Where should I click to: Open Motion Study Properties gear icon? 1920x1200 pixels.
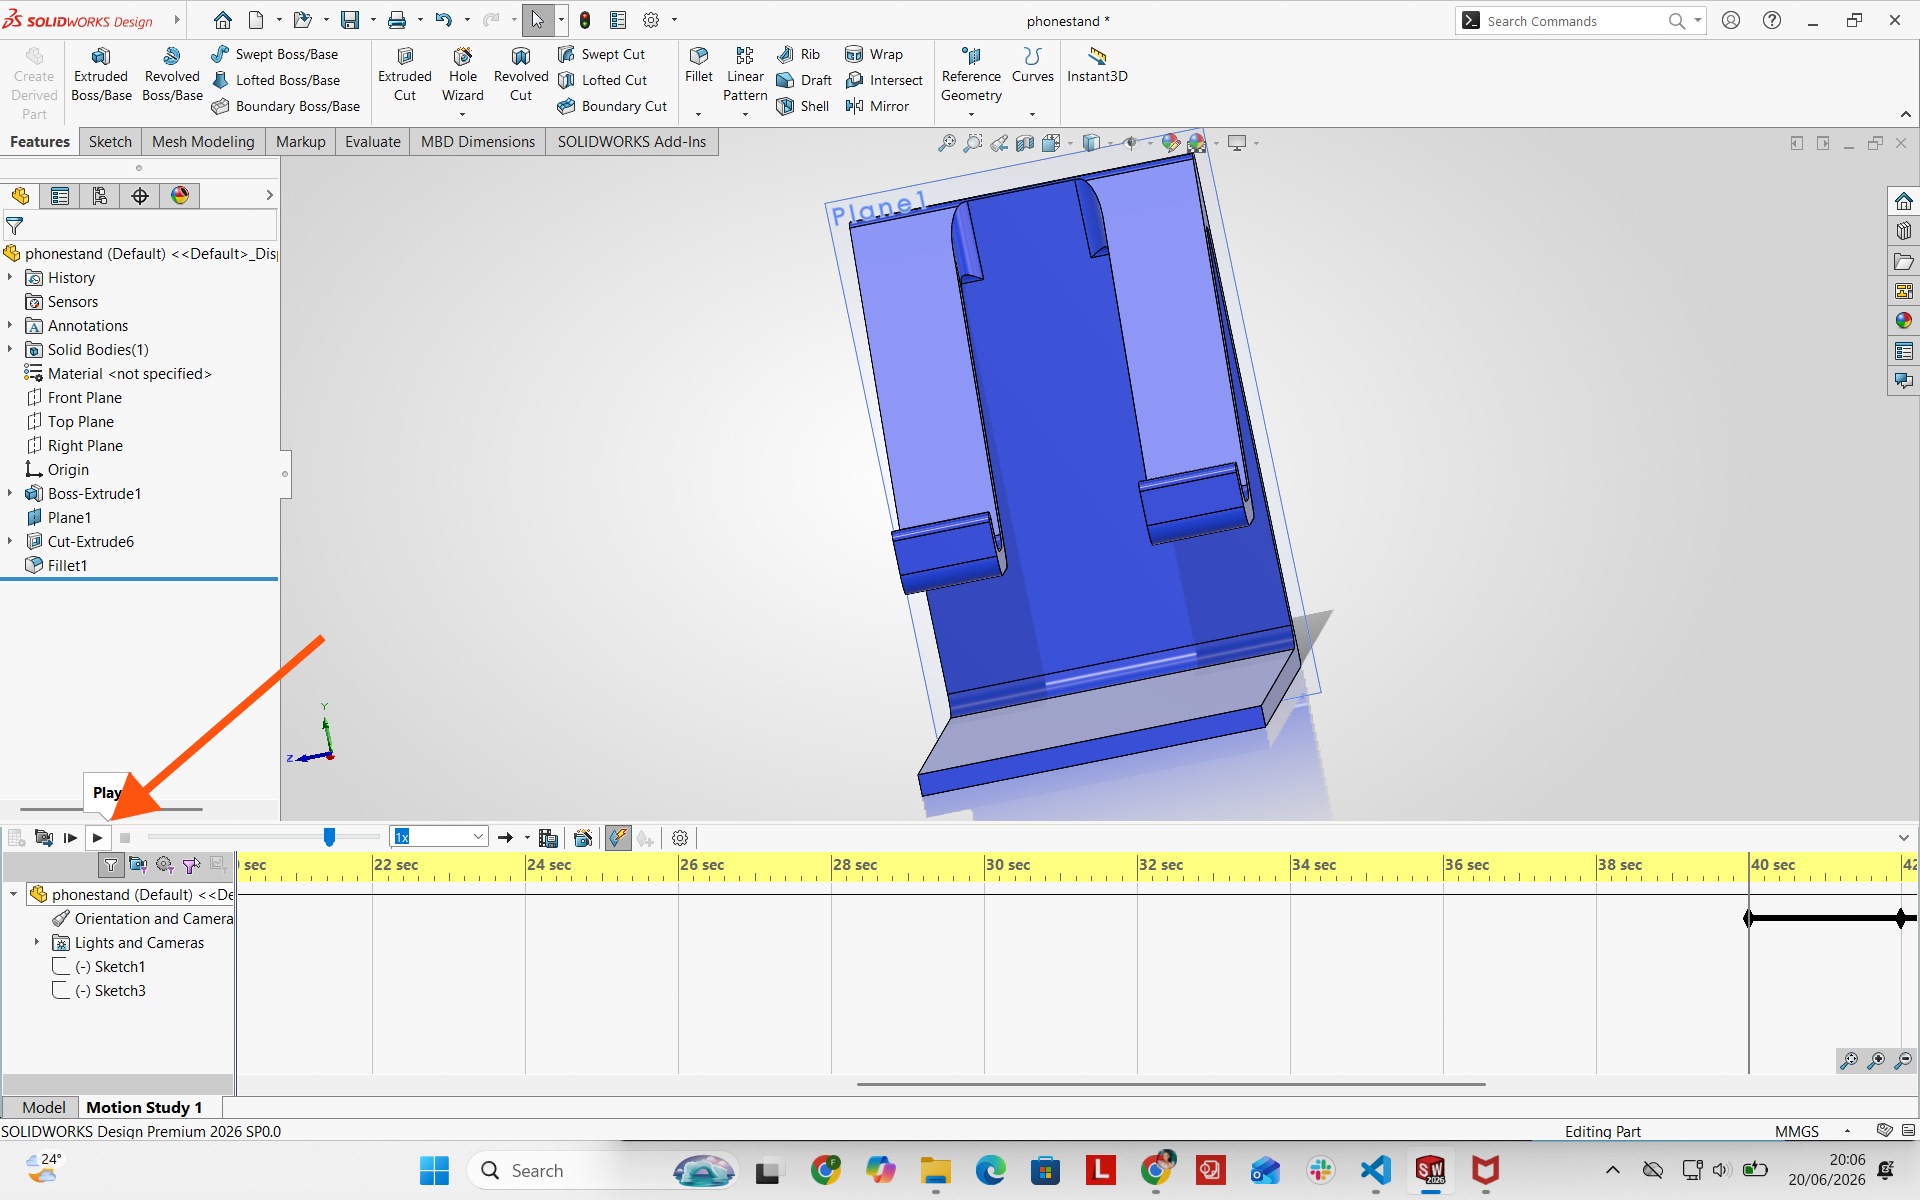tap(680, 838)
